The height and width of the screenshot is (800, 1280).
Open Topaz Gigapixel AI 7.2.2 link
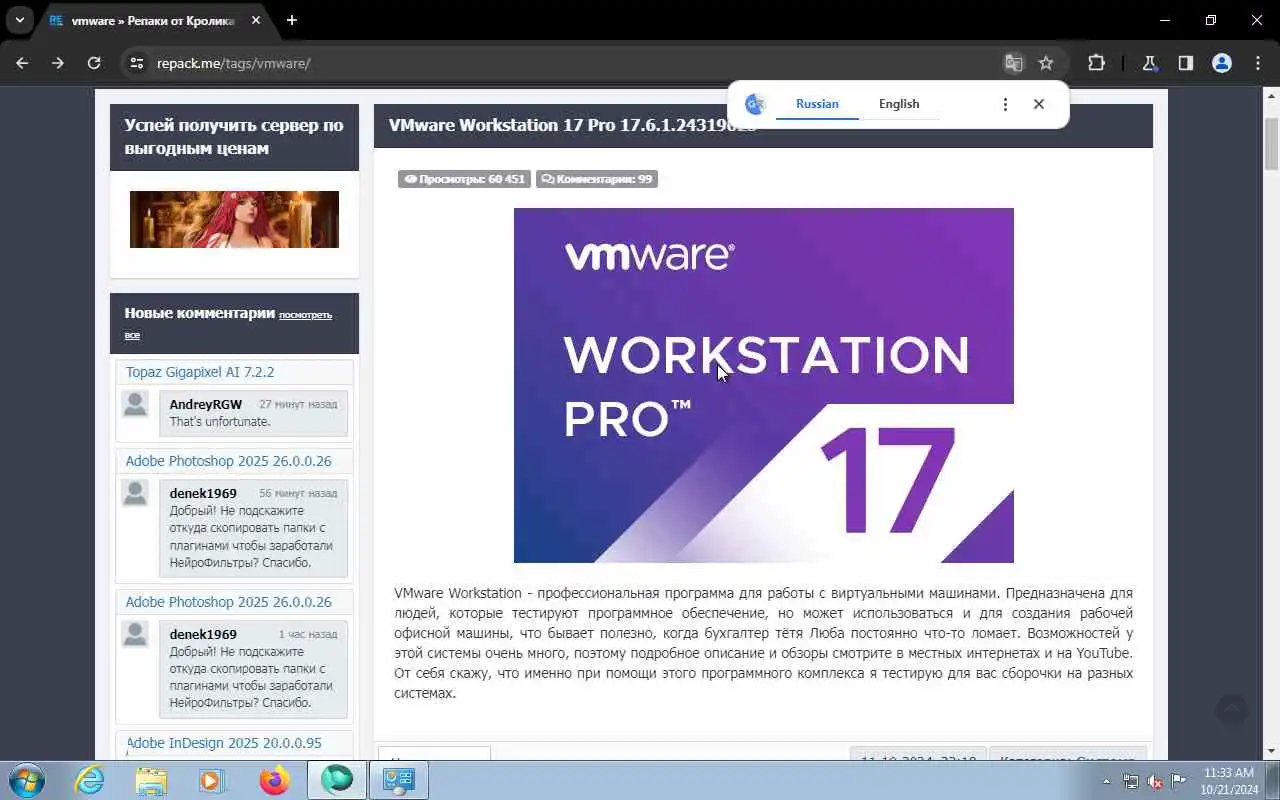(x=200, y=372)
